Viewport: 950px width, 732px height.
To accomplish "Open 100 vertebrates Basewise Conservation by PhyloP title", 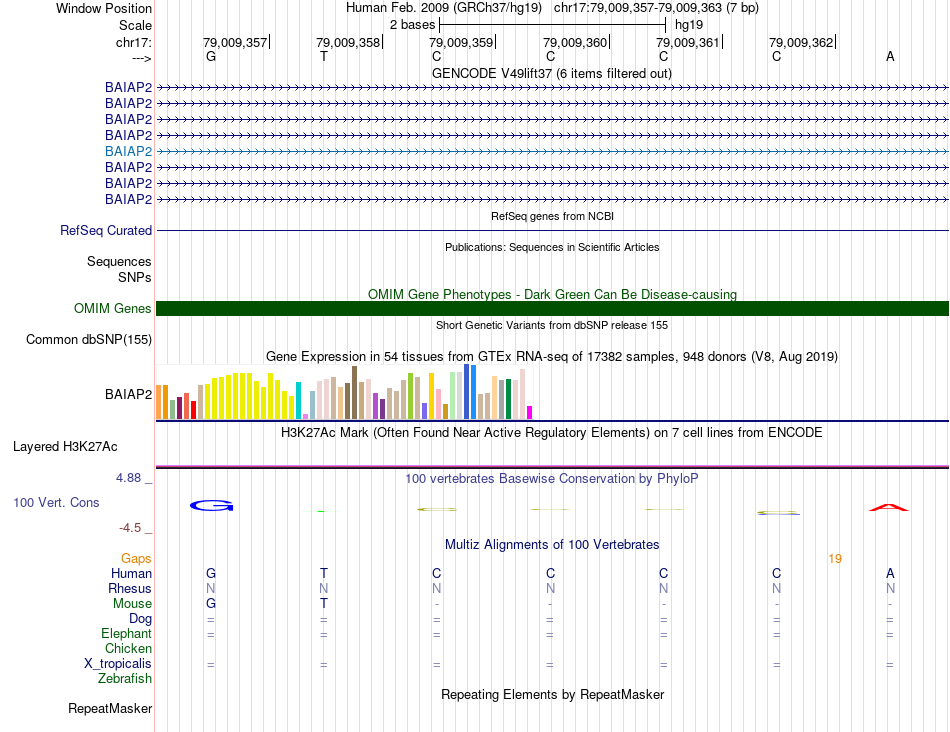I will [552, 479].
